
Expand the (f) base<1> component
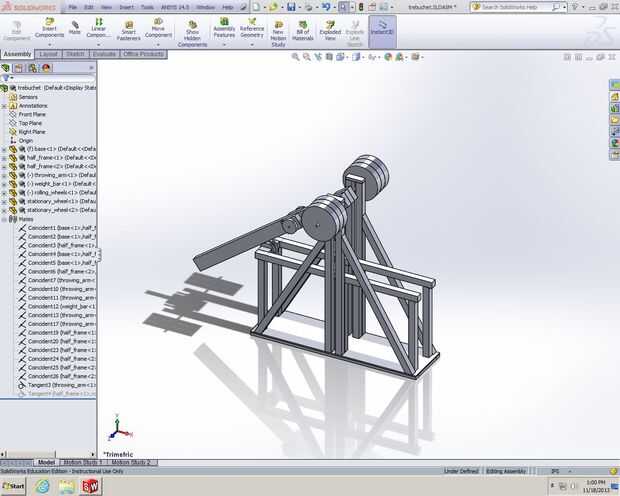[x=4, y=149]
